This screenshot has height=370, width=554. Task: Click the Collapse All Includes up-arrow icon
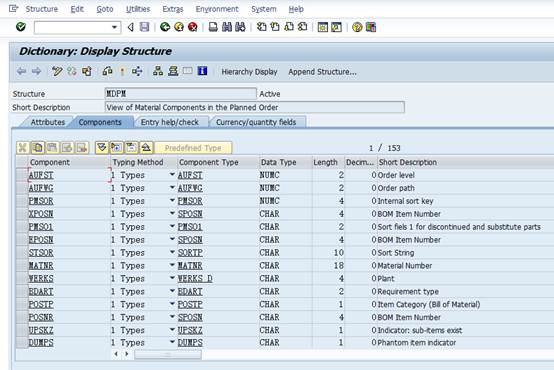tap(146, 148)
